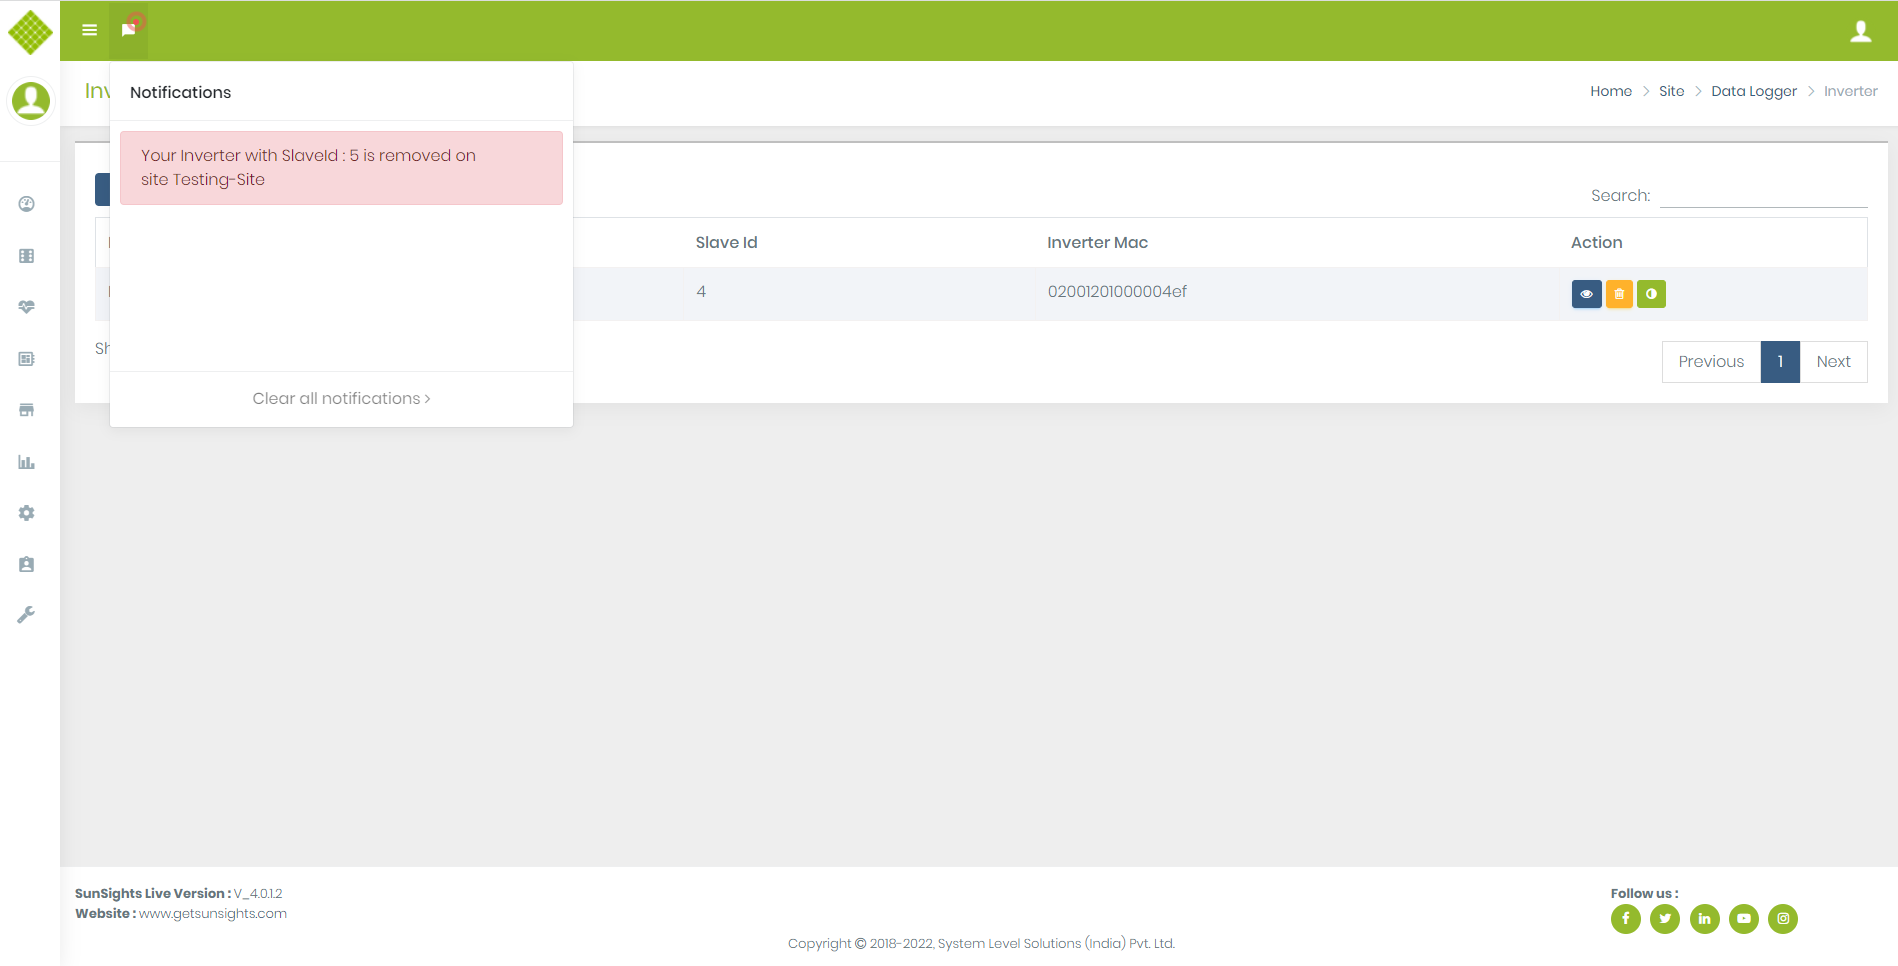Select the wrench tool sidebar icon
The width and height of the screenshot is (1898, 966).
tap(27, 615)
